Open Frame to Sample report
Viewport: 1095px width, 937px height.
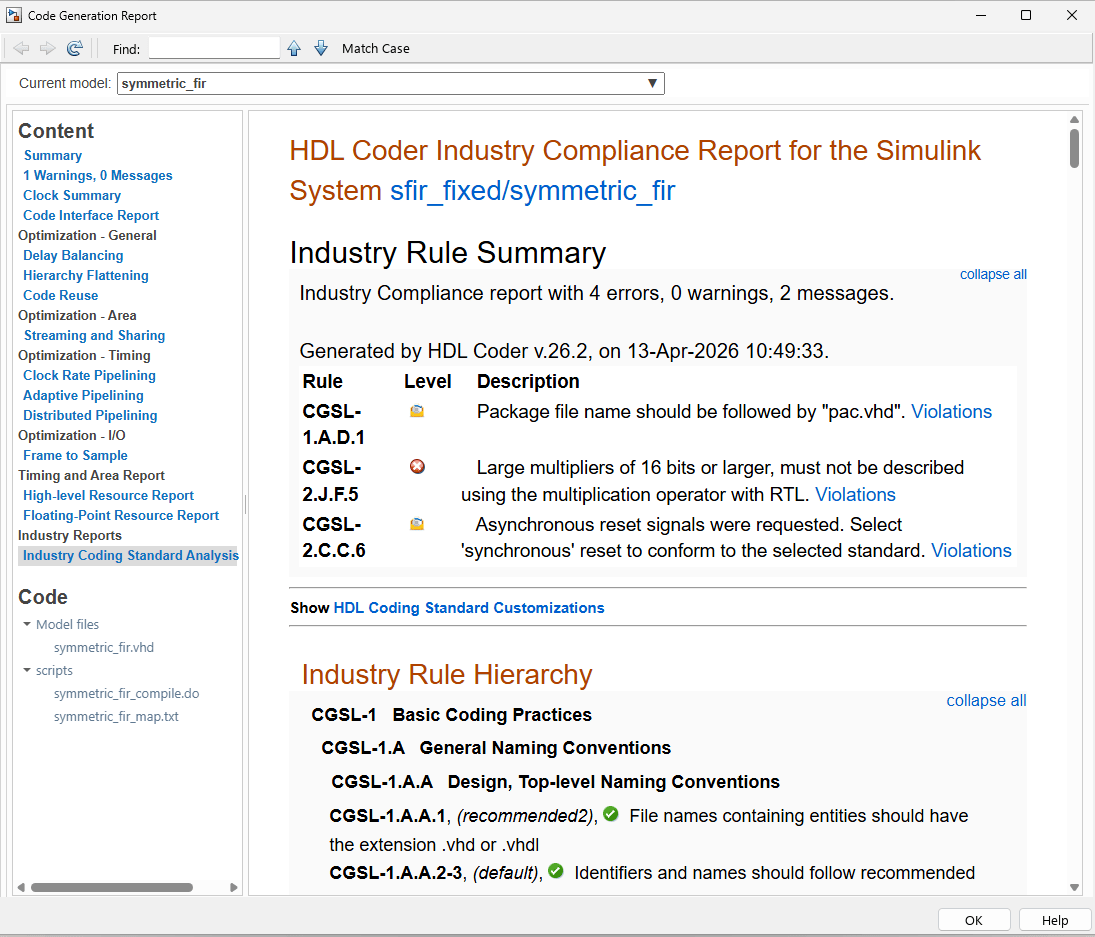(75, 455)
